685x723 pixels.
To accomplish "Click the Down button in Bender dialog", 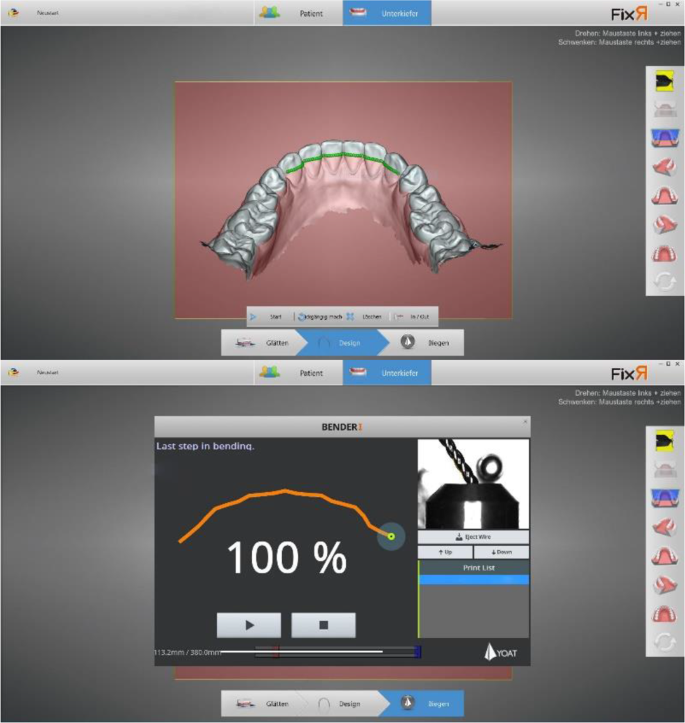I will click(x=501, y=552).
